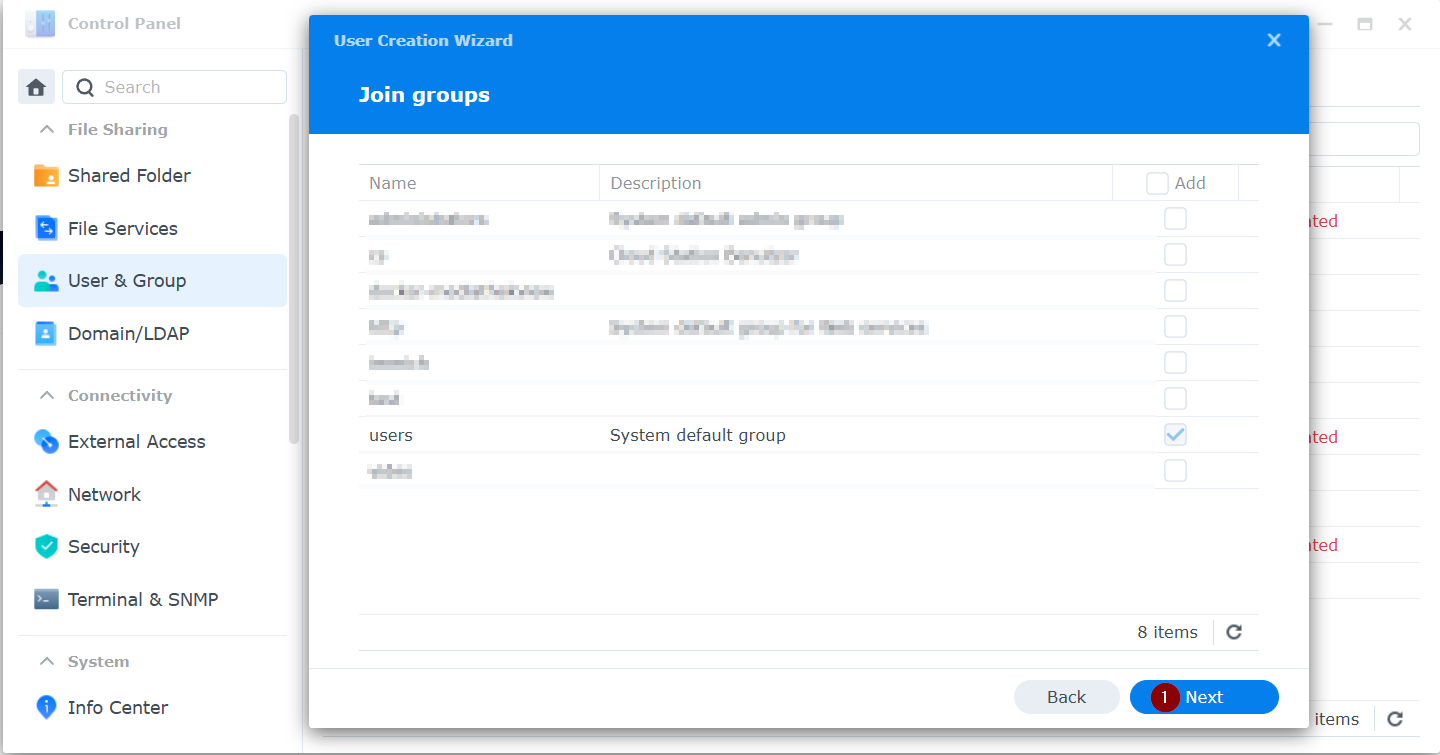The width and height of the screenshot is (1440, 755).
Task: Sort by Description column header
Action: (855, 183)
